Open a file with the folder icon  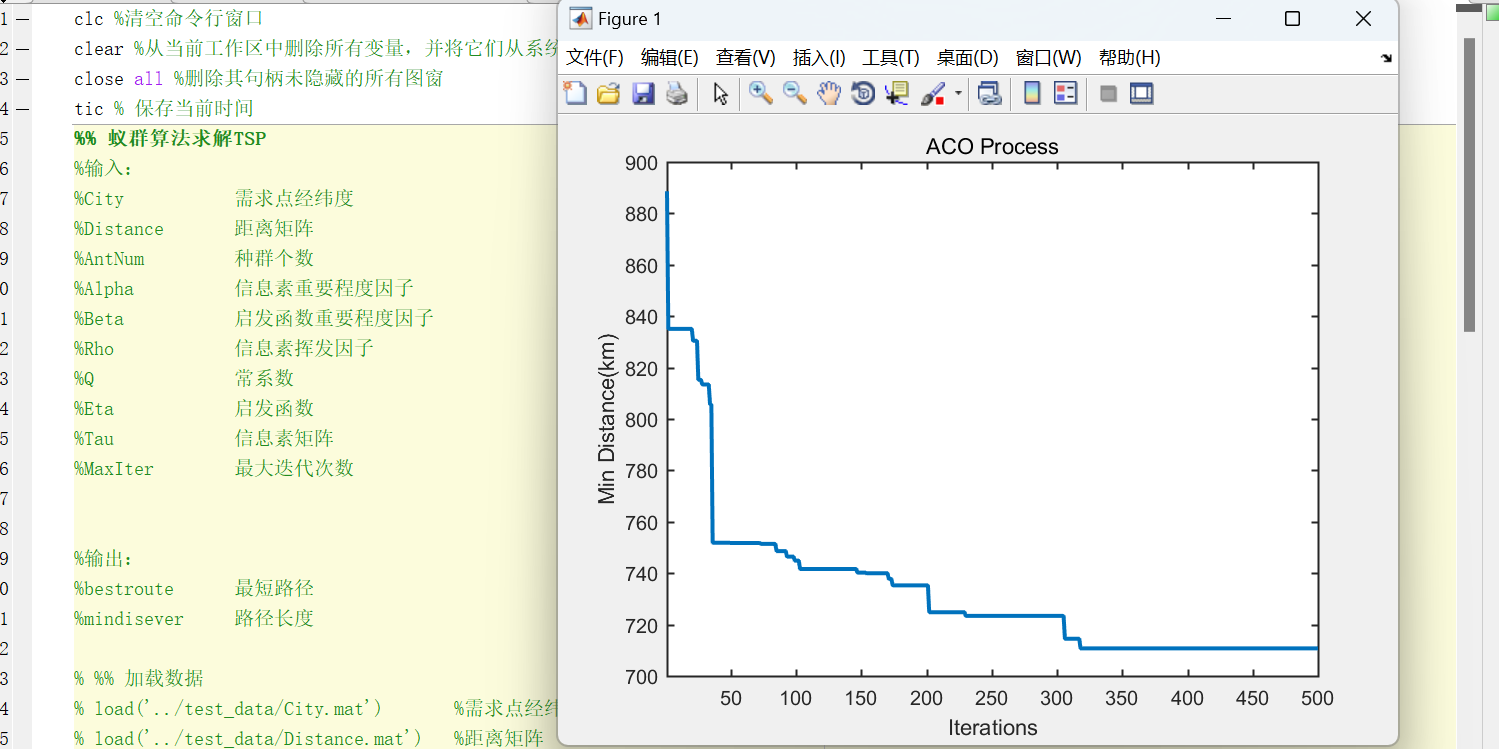(x=608, y=94)
